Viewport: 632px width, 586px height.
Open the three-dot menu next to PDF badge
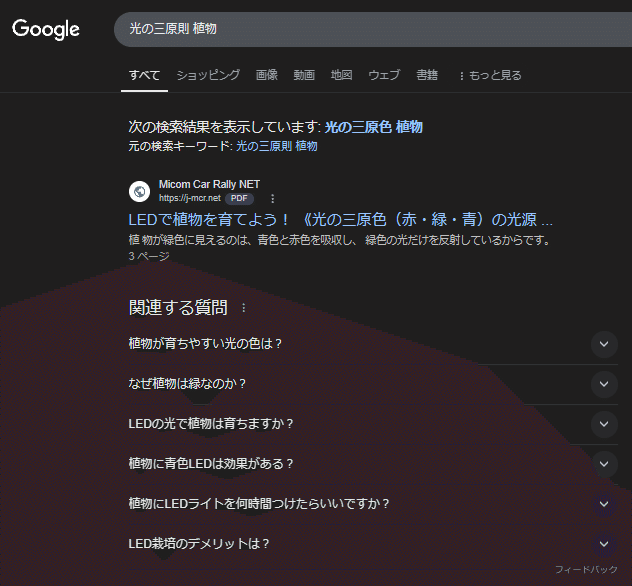click(x=272, y=198)
